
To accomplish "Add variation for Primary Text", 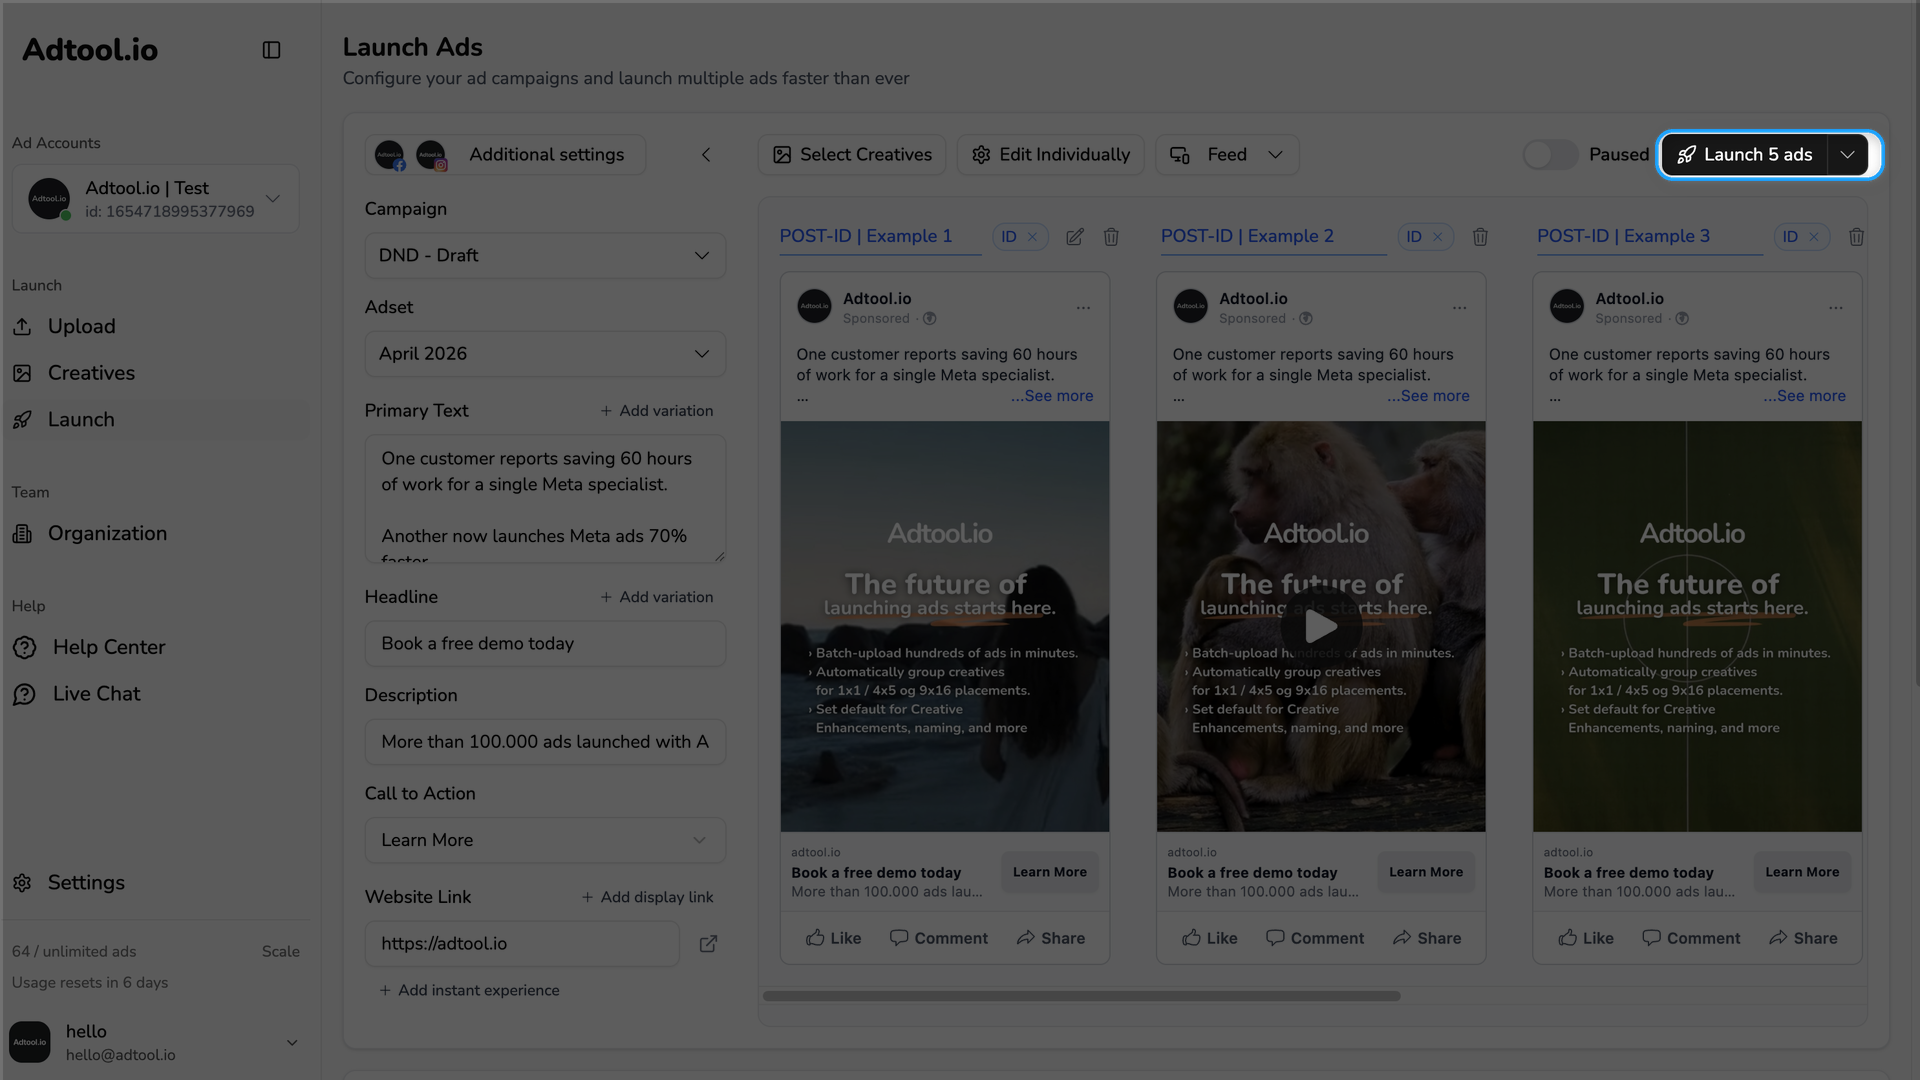I will [x=657, y=411].
